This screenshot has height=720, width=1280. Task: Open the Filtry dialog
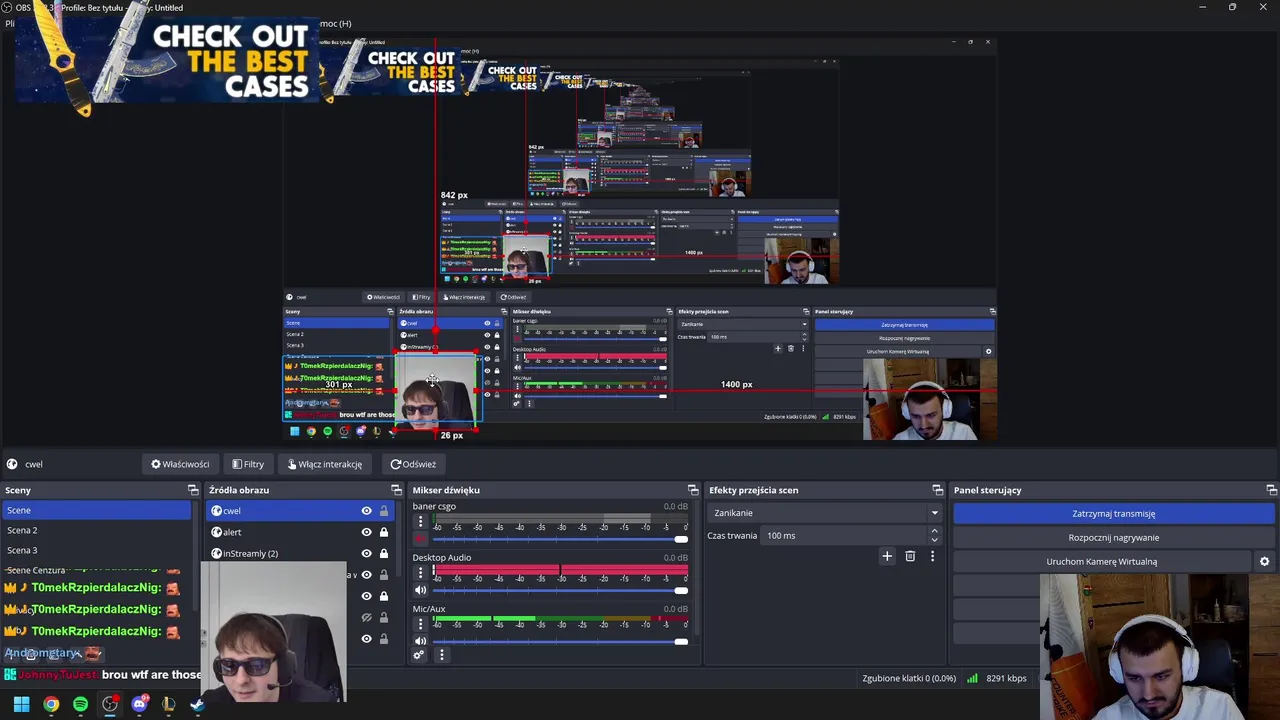(x=248, y=464)
